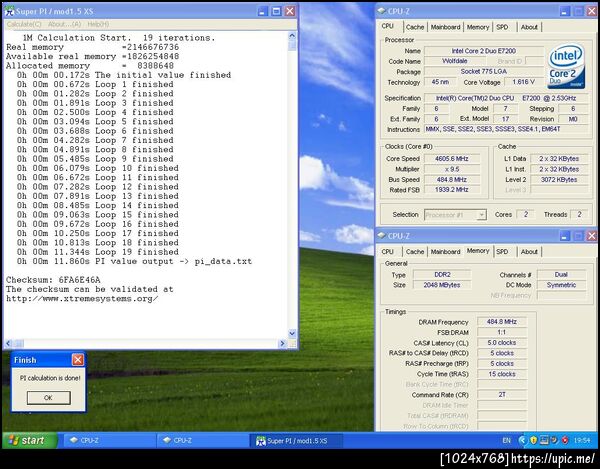Click the horizontal scroll-left arrow in Super PI
The image size is (600, 469).
pyautogui.click(x=9, y=343)
